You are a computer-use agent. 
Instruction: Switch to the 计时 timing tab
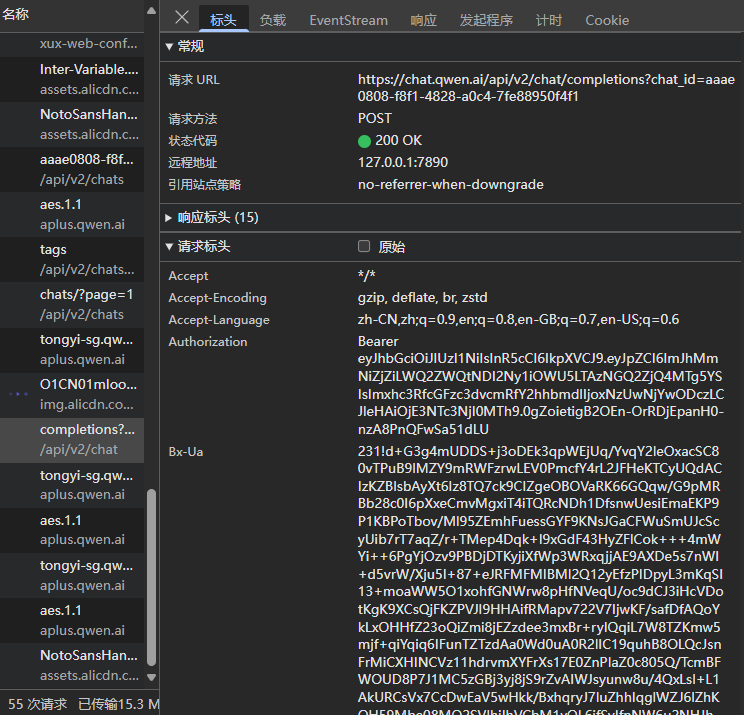[548, 20]
